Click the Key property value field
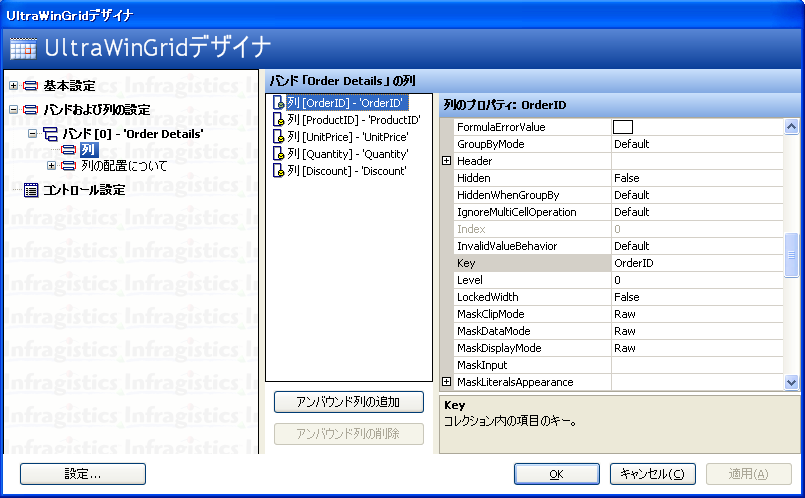 [x=696, y=263]
